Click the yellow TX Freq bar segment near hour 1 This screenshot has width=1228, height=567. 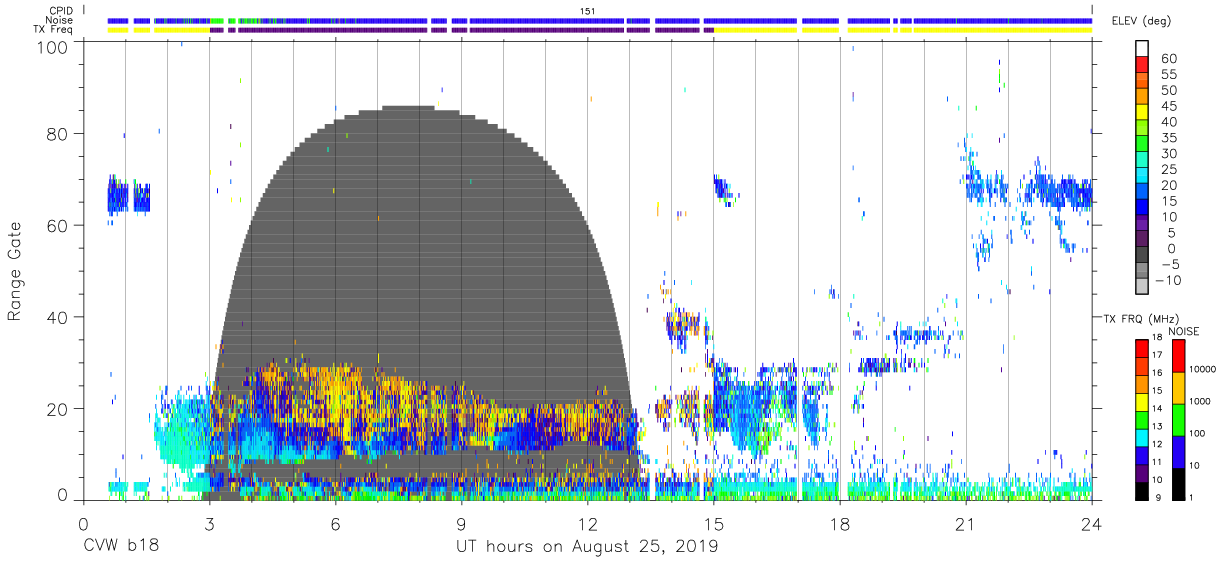[118, 30]
